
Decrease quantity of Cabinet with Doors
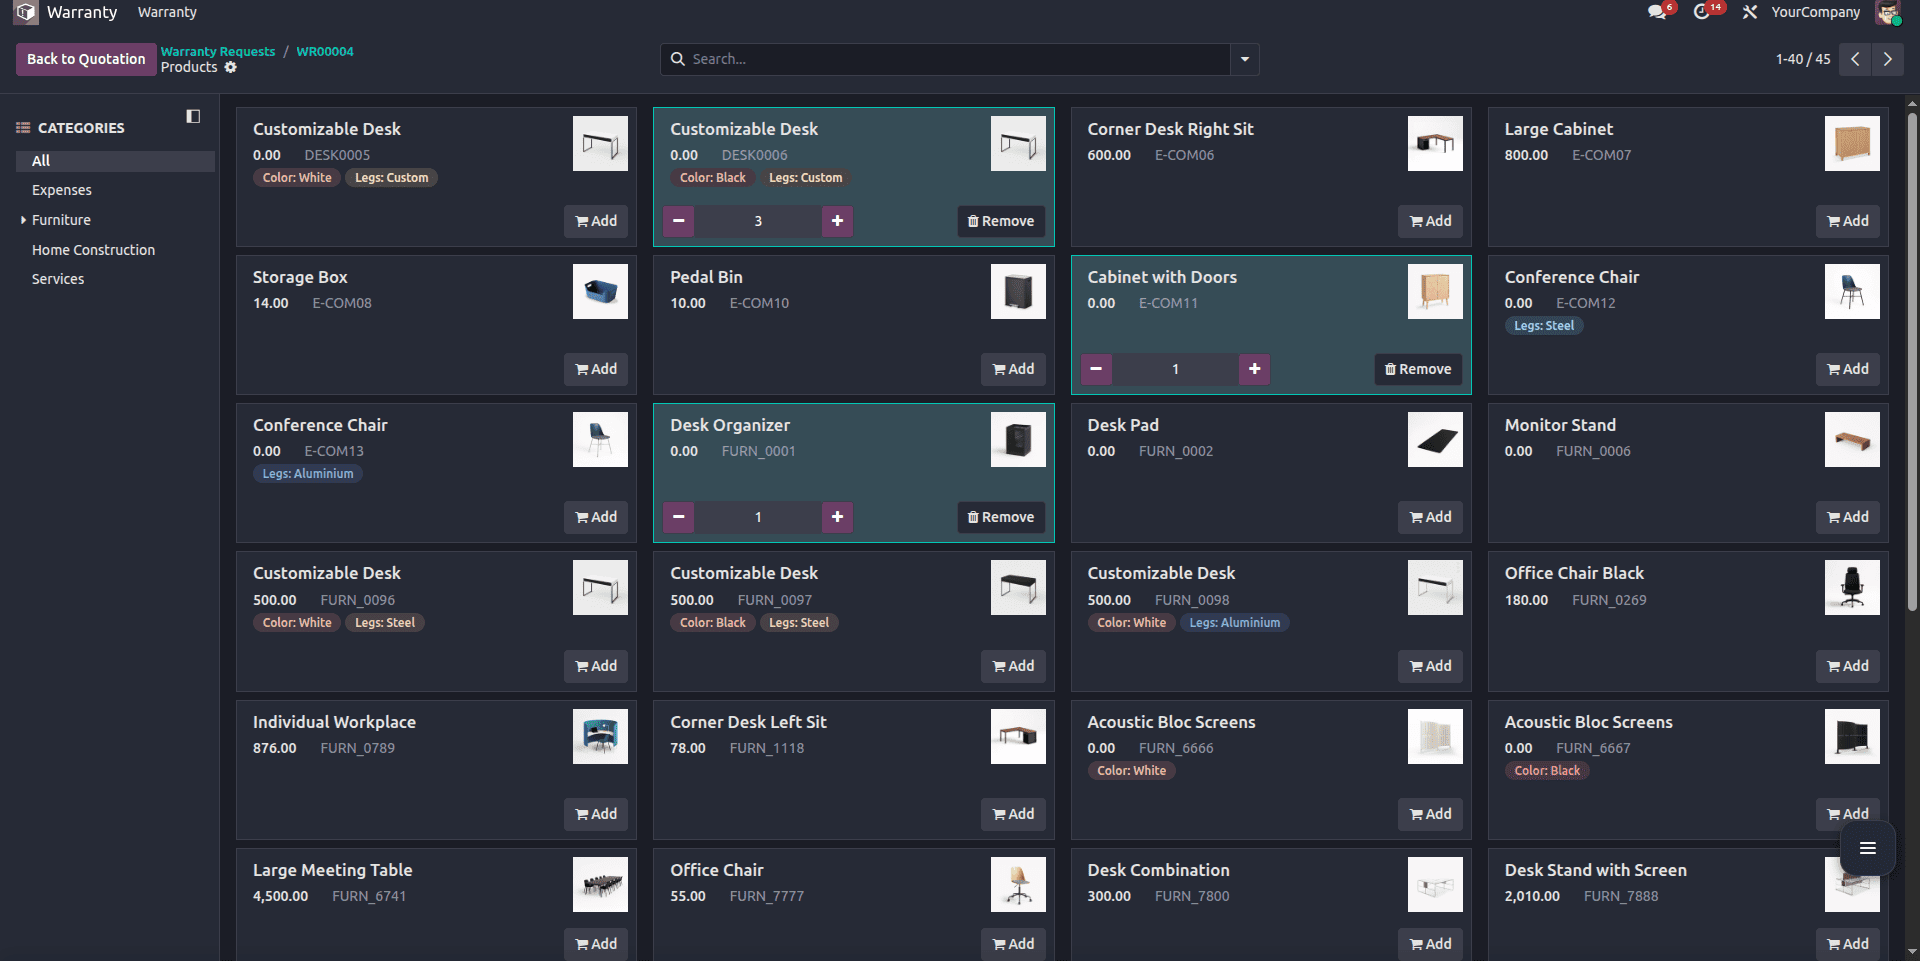coord(1095,369)
